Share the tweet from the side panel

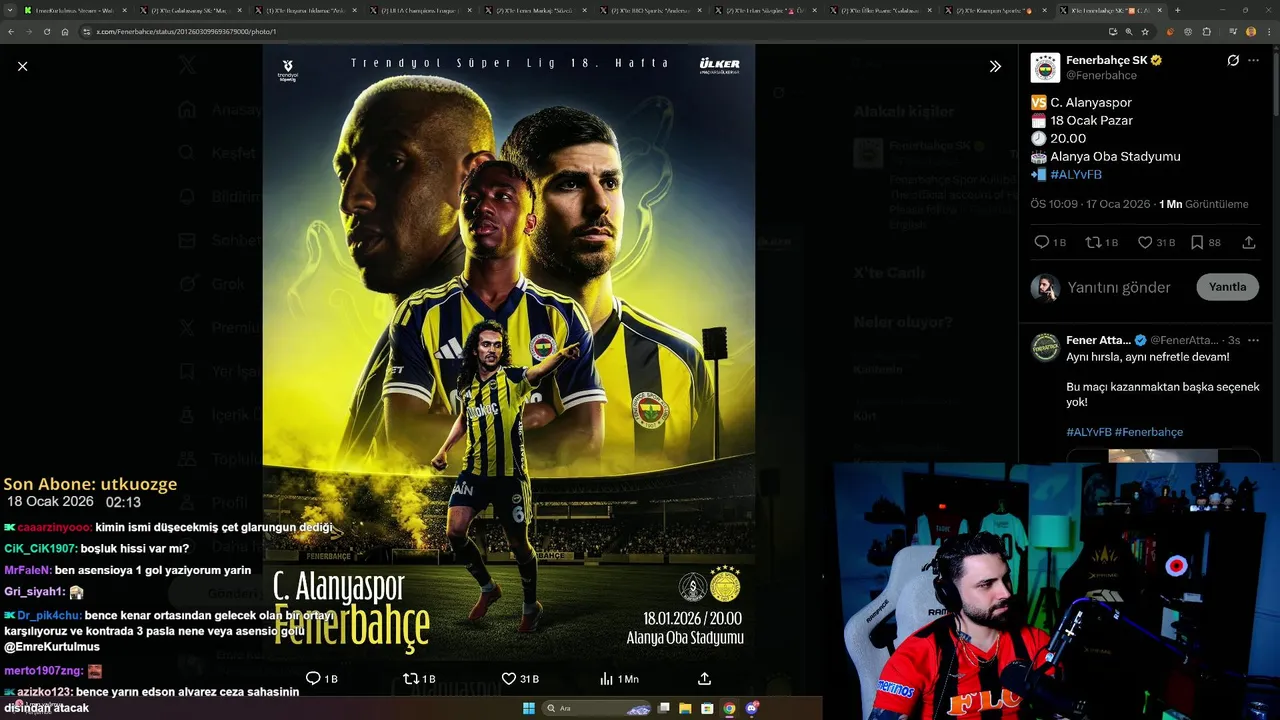coord(1249,242)
